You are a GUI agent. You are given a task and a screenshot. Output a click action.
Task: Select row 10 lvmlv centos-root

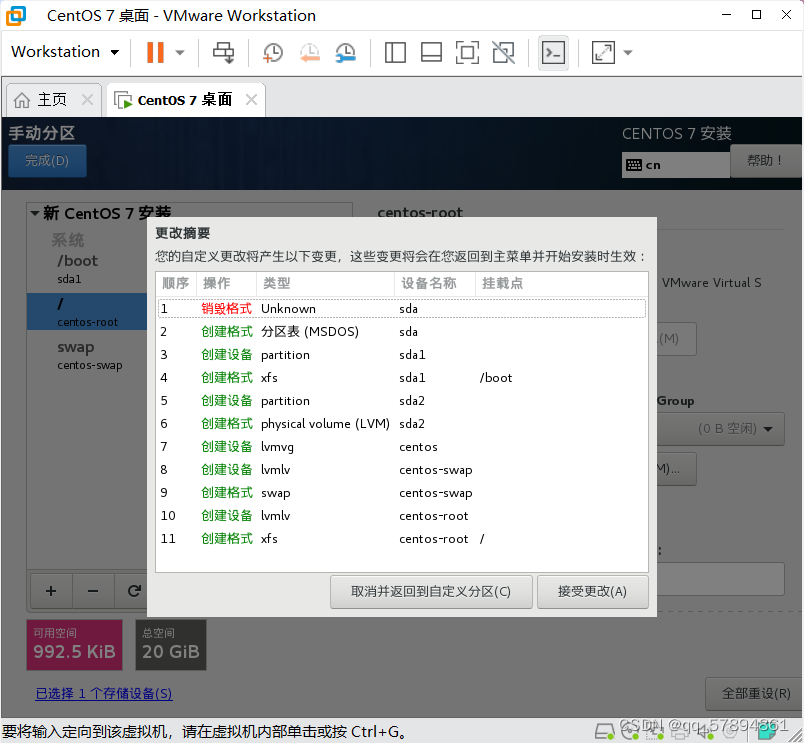[402, 516]
